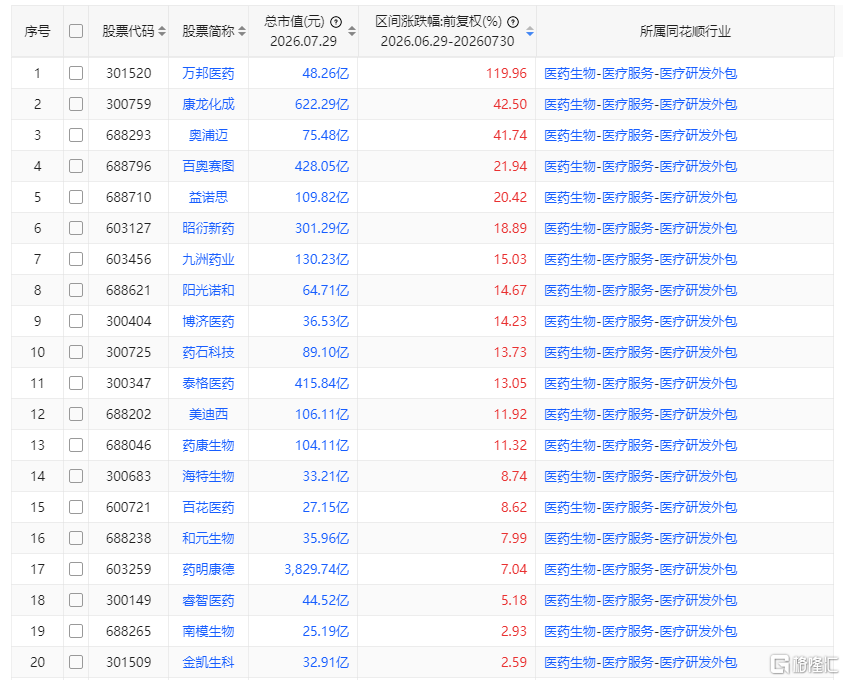Check the box for 金凯生科 row
The width and height of the screenshot is (845, 681).
pos(76,662)
